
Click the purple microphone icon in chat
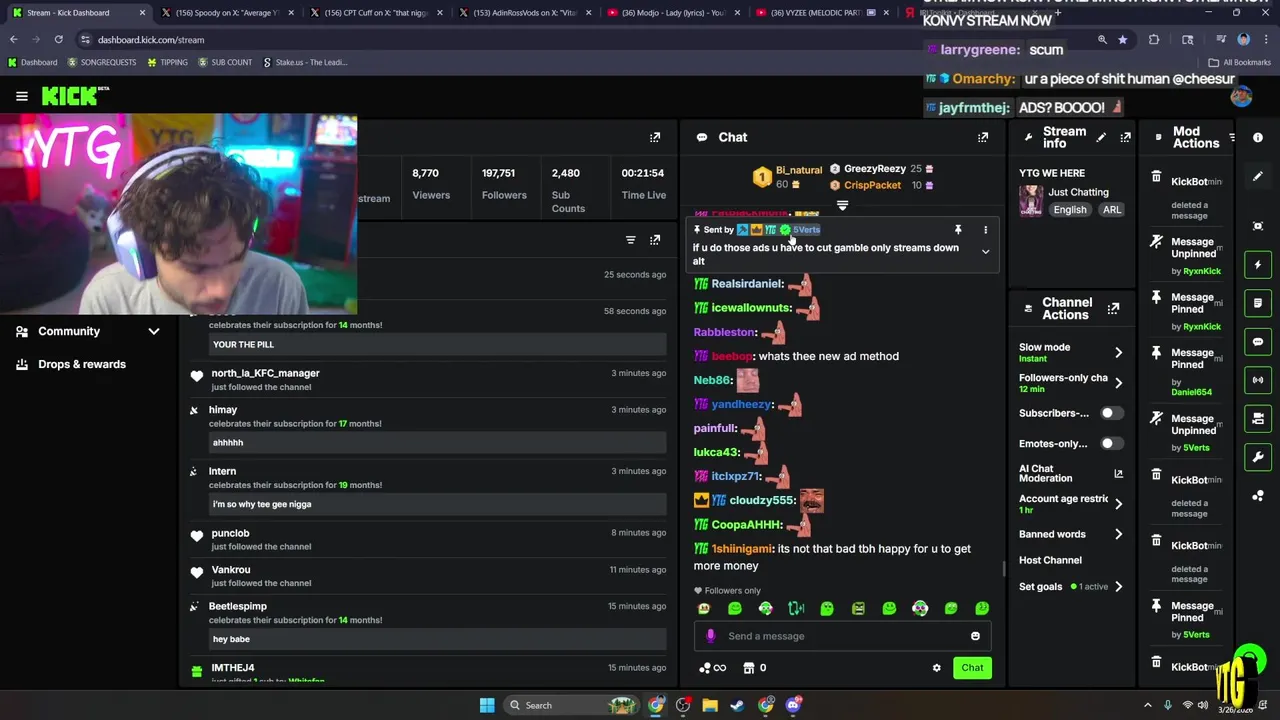(x=711, y=636)
